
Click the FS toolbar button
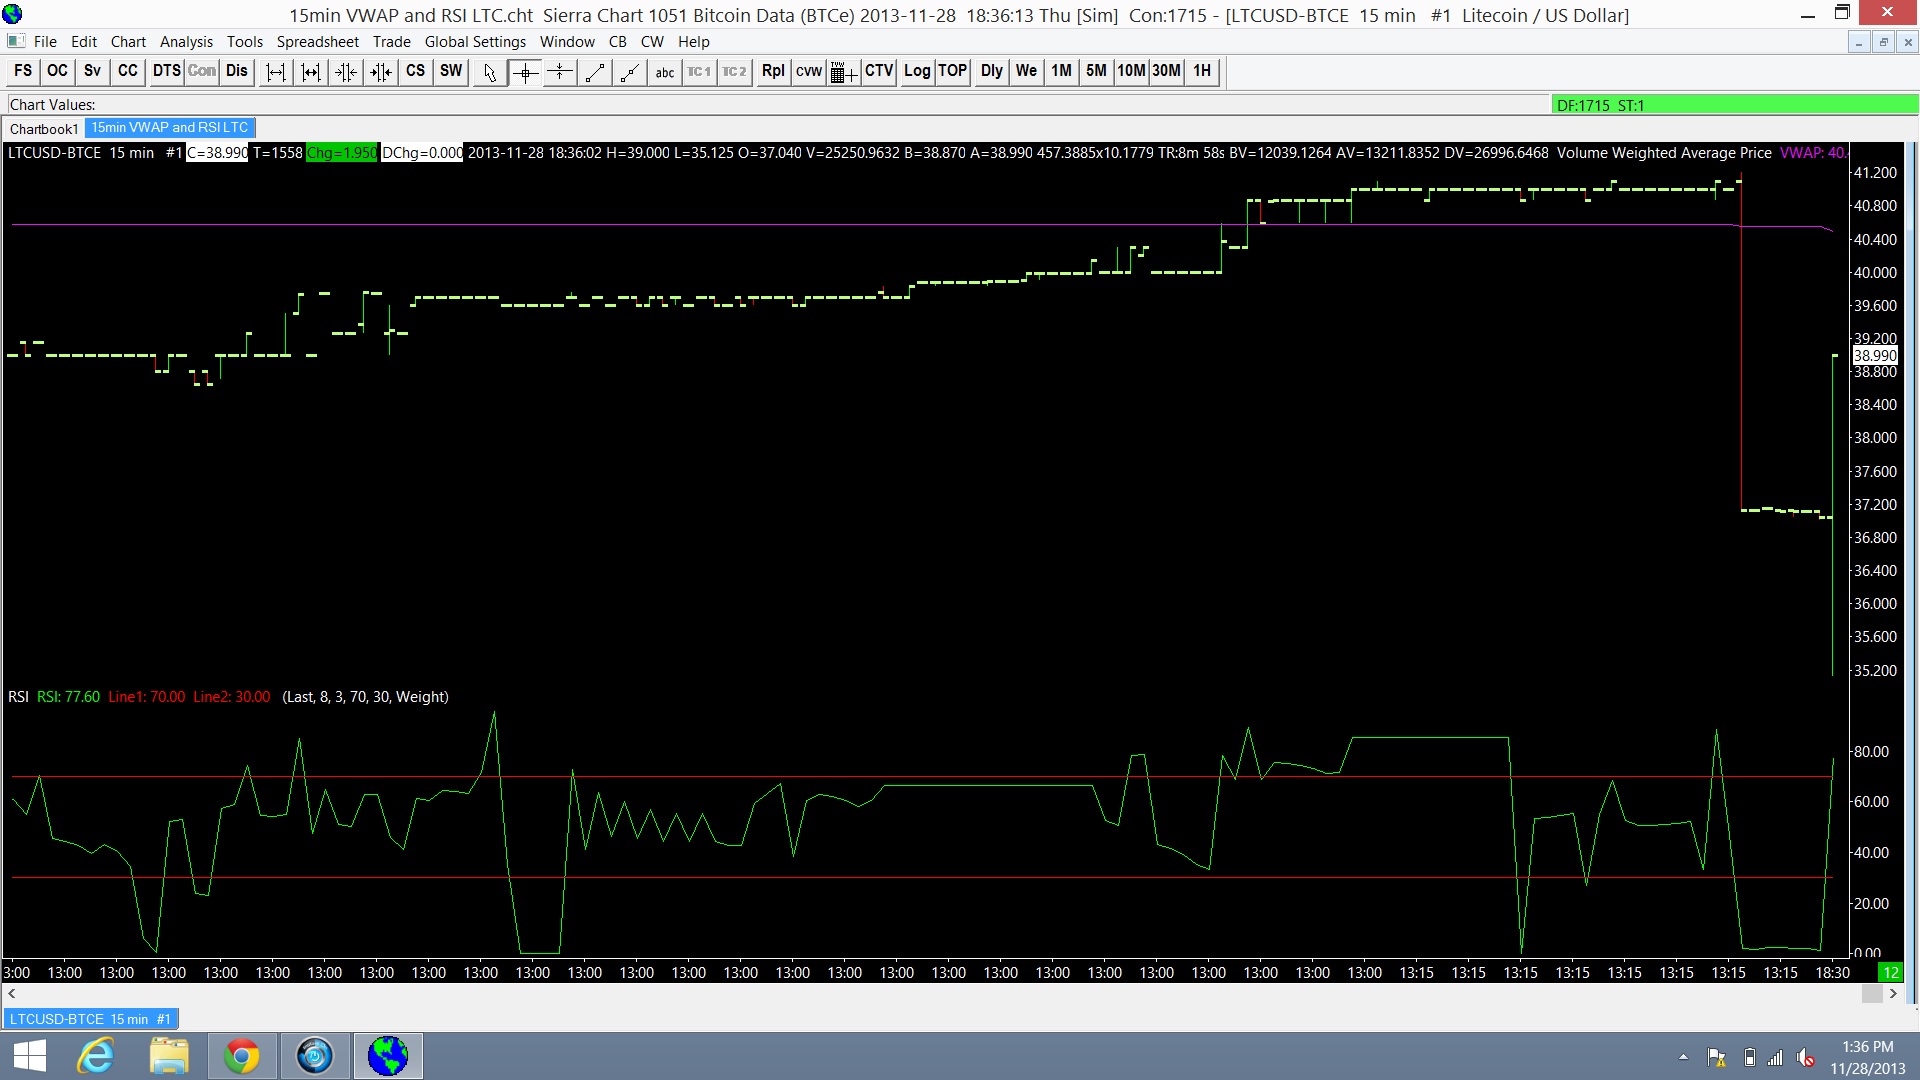coord(23,71)
